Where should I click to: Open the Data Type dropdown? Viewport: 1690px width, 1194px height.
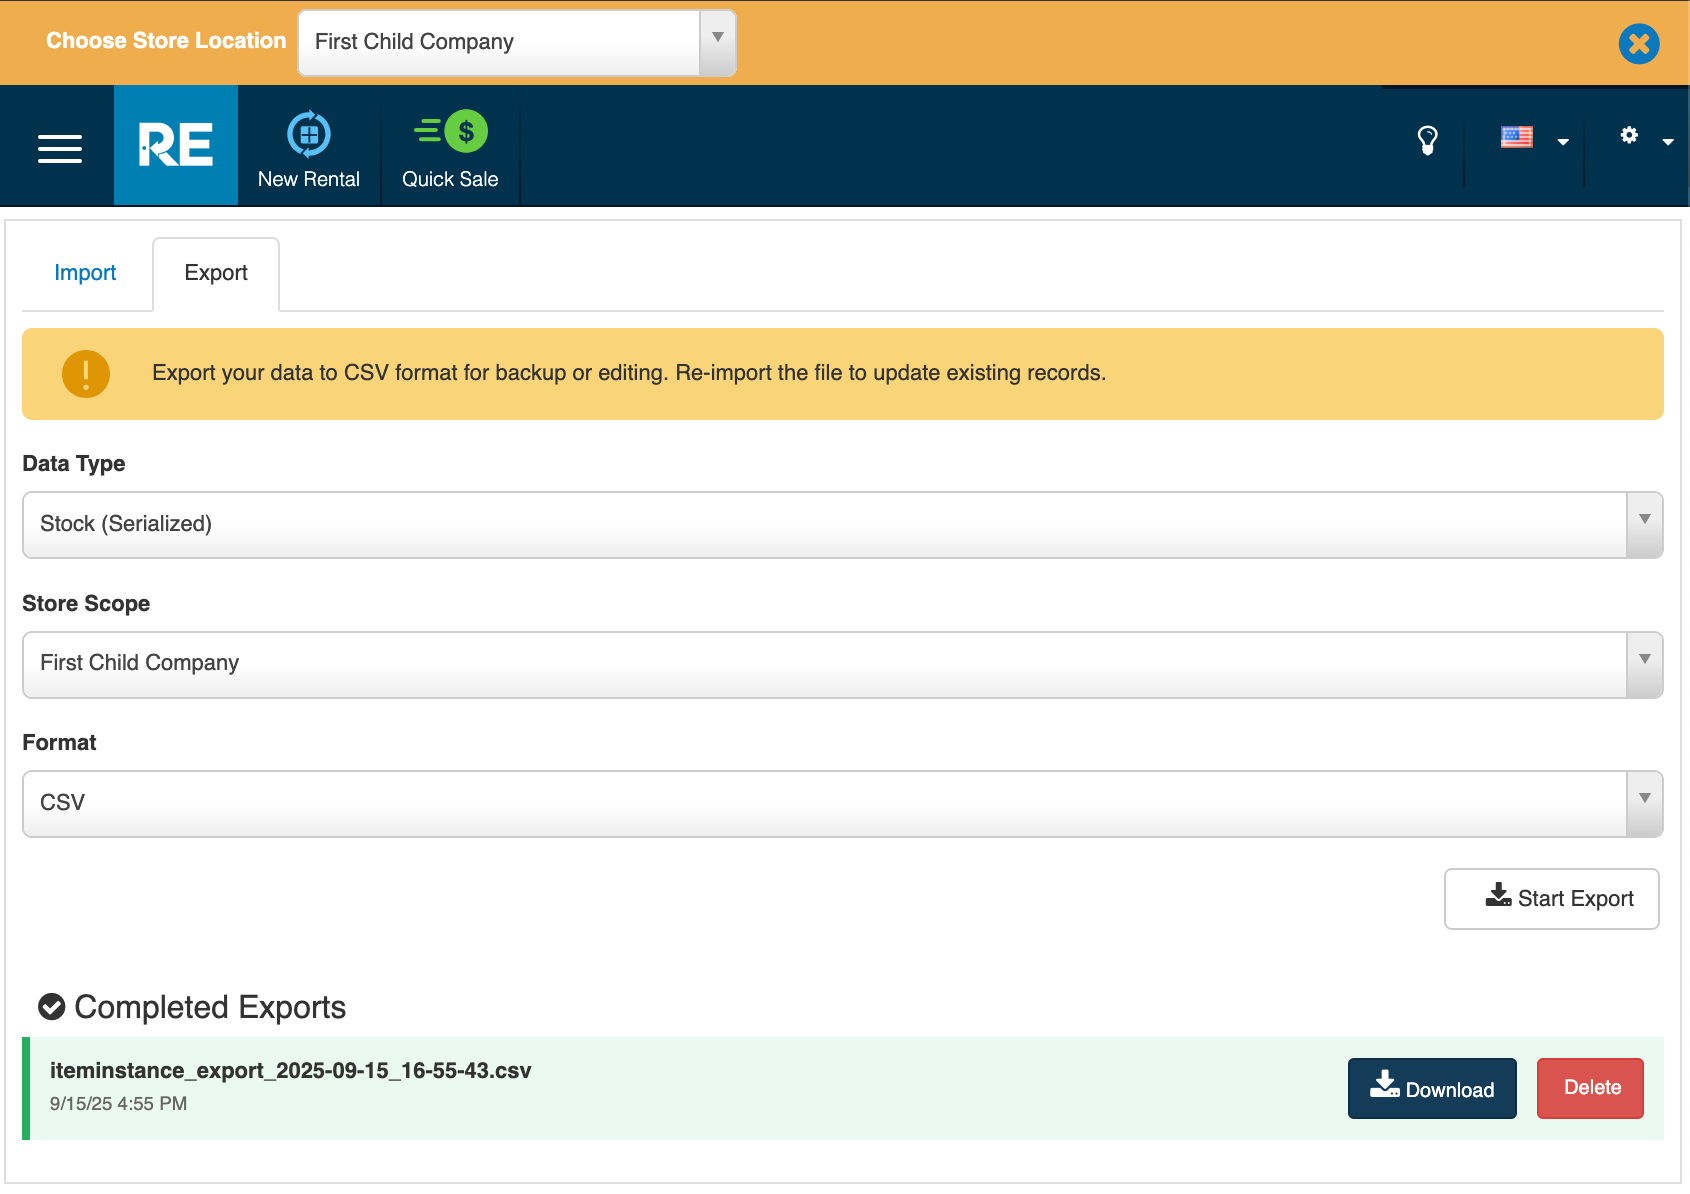point(842,524)
